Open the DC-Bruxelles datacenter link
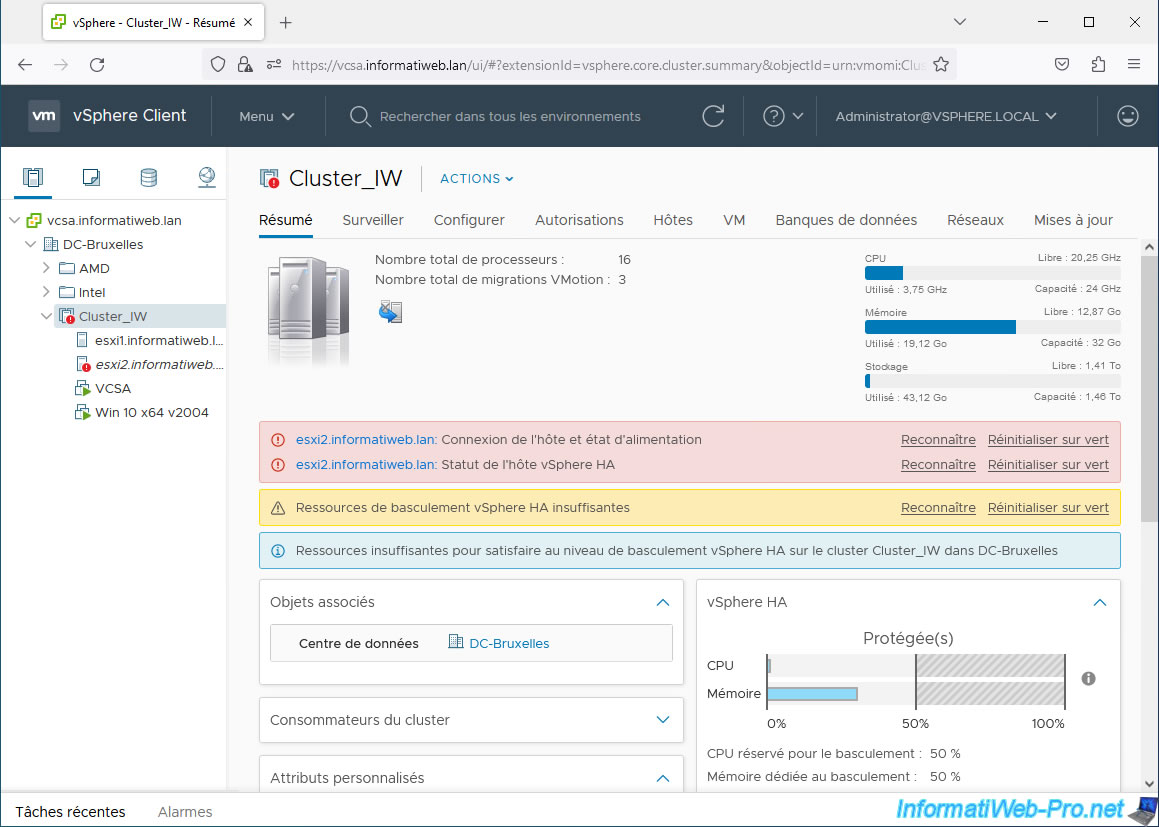The height and width of the screenshot is (827, 1159). pos(509,643)
